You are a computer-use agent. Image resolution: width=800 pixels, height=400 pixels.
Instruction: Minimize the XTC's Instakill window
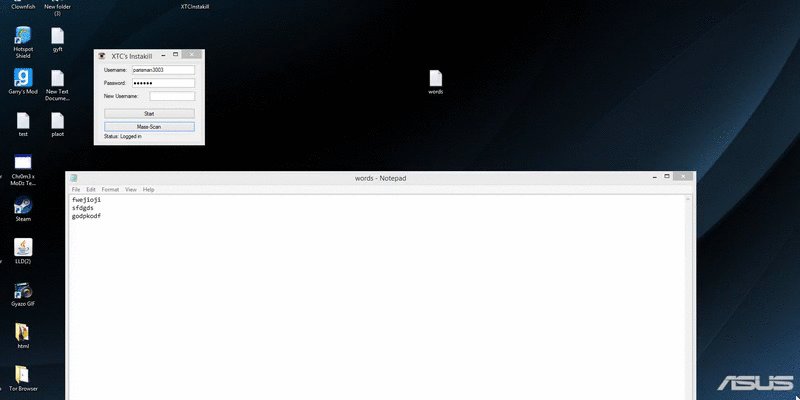pyautogui.click(x=164, y=55)
